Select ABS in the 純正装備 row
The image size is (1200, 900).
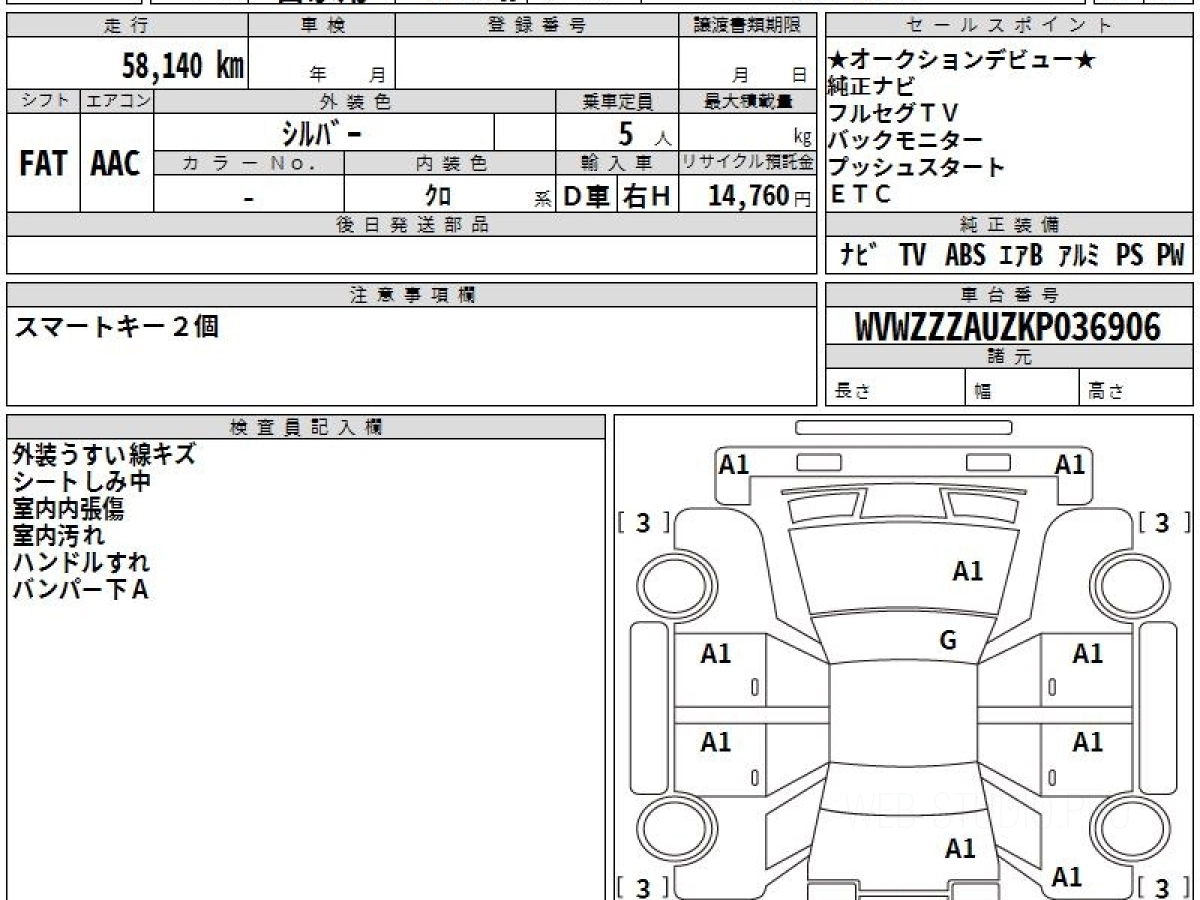[x=965, y=255]
